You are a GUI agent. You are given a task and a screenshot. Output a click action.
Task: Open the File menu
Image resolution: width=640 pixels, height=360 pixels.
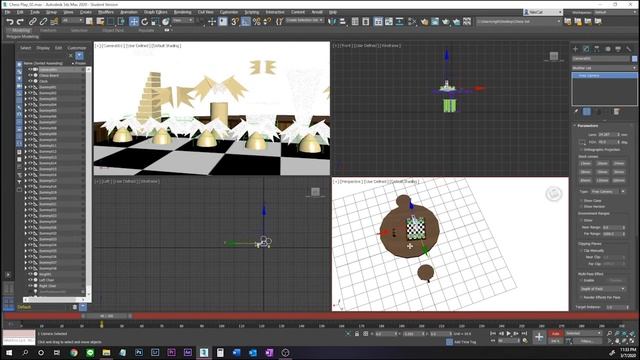[x=7, y=12]
